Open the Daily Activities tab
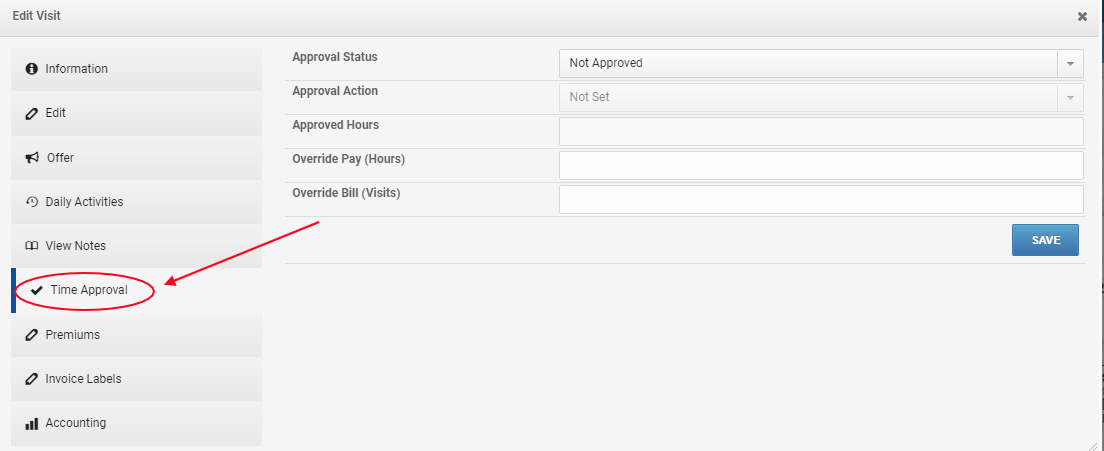 137,202
